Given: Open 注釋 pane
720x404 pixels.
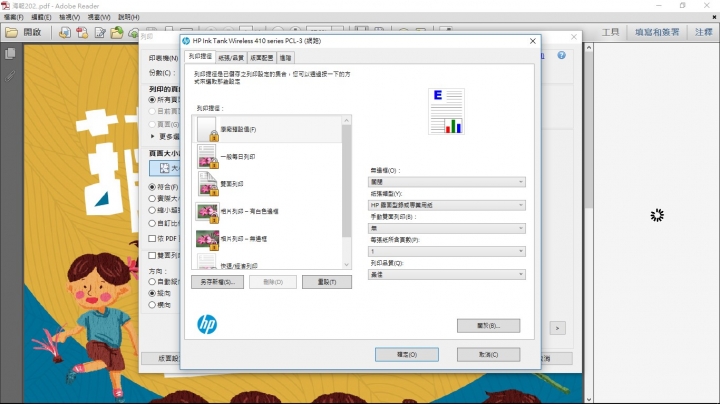Looking at the screenshot, I should [703, 32].
